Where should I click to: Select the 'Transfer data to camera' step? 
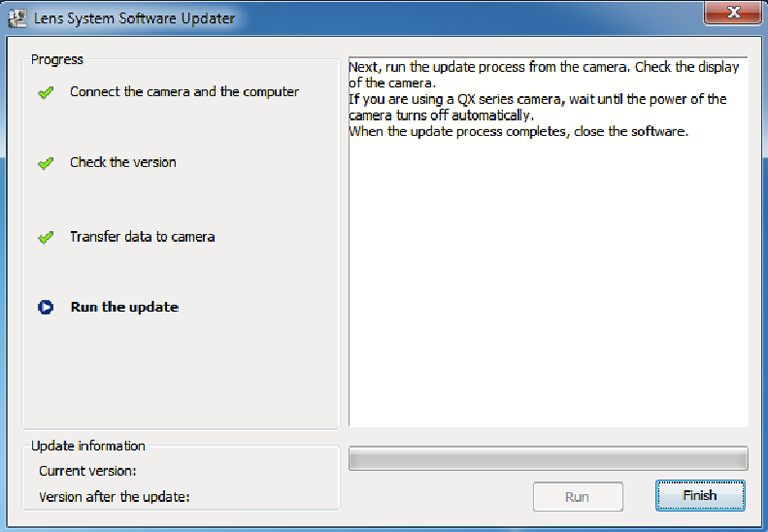[x=142, y=237]
